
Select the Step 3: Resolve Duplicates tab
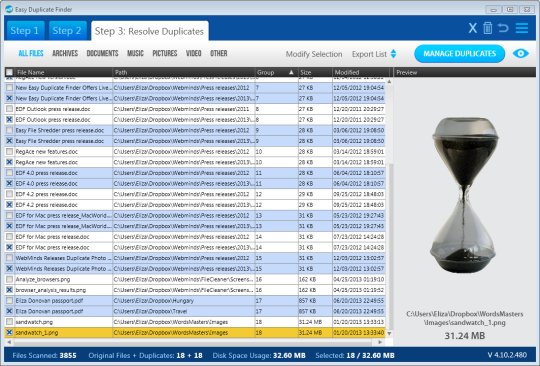tap(149, 31)
